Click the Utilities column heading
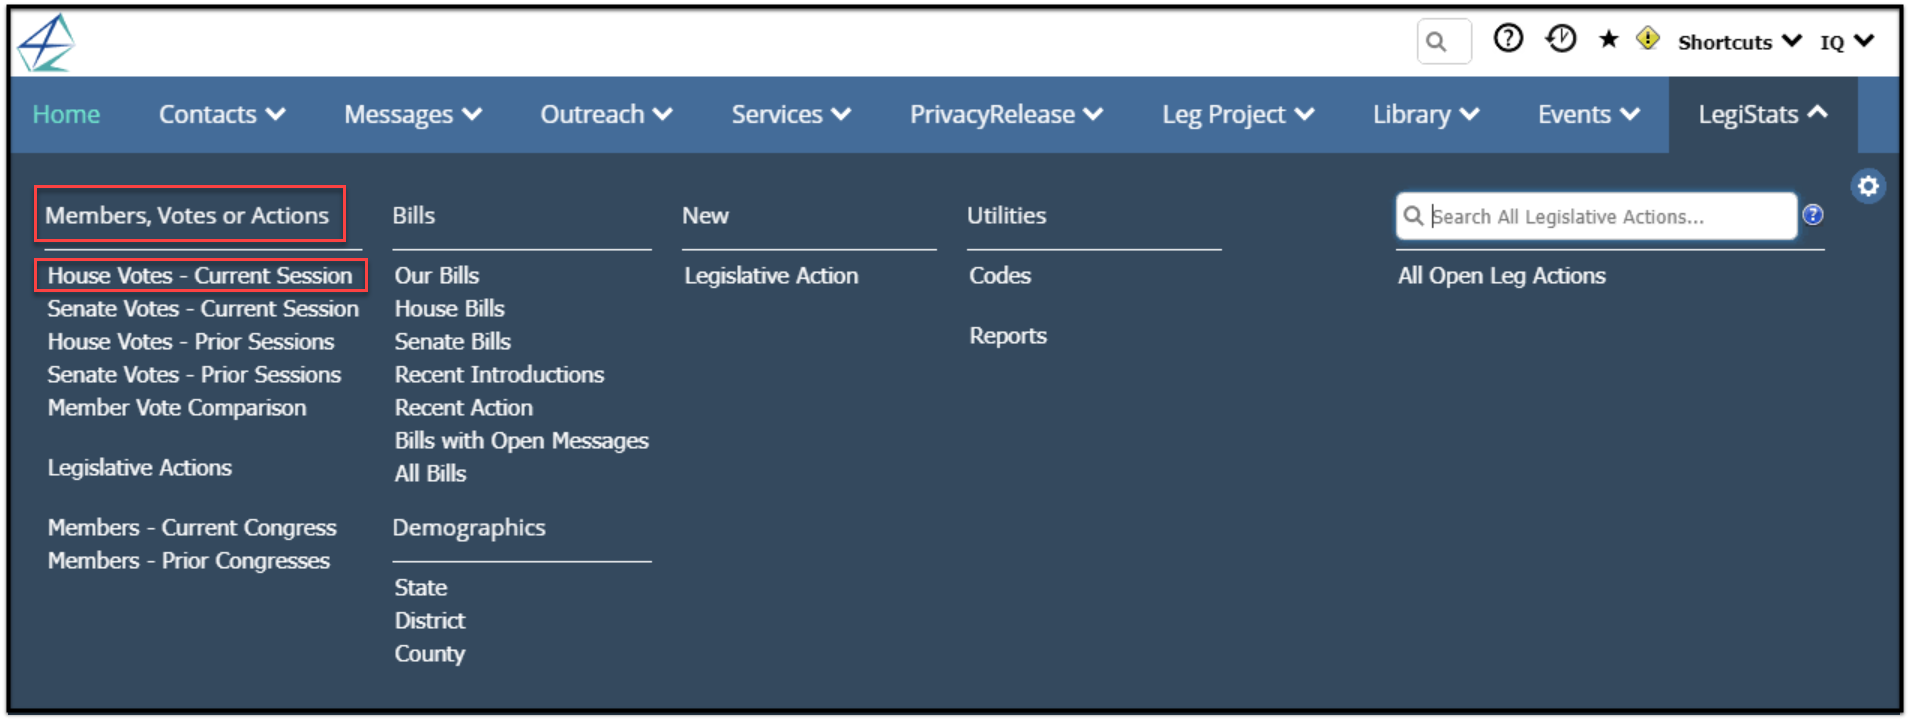 (x=1006, y=215)
